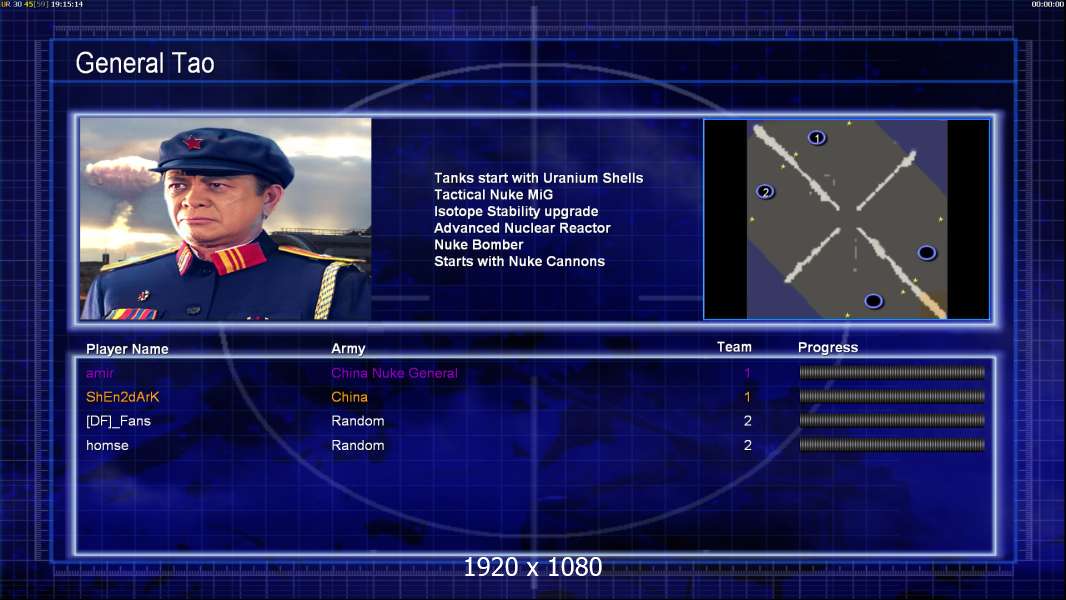Click the team number for [DF]_Fans
This screenshot has width=1066, height=600.
(747, 421)
